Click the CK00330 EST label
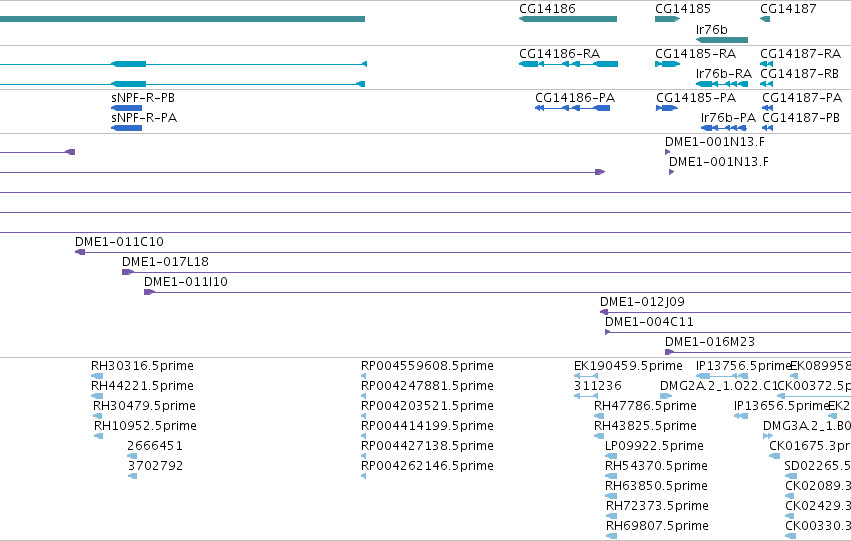The height and width of the screenshot is (541, 851). (x=818, y=526)
